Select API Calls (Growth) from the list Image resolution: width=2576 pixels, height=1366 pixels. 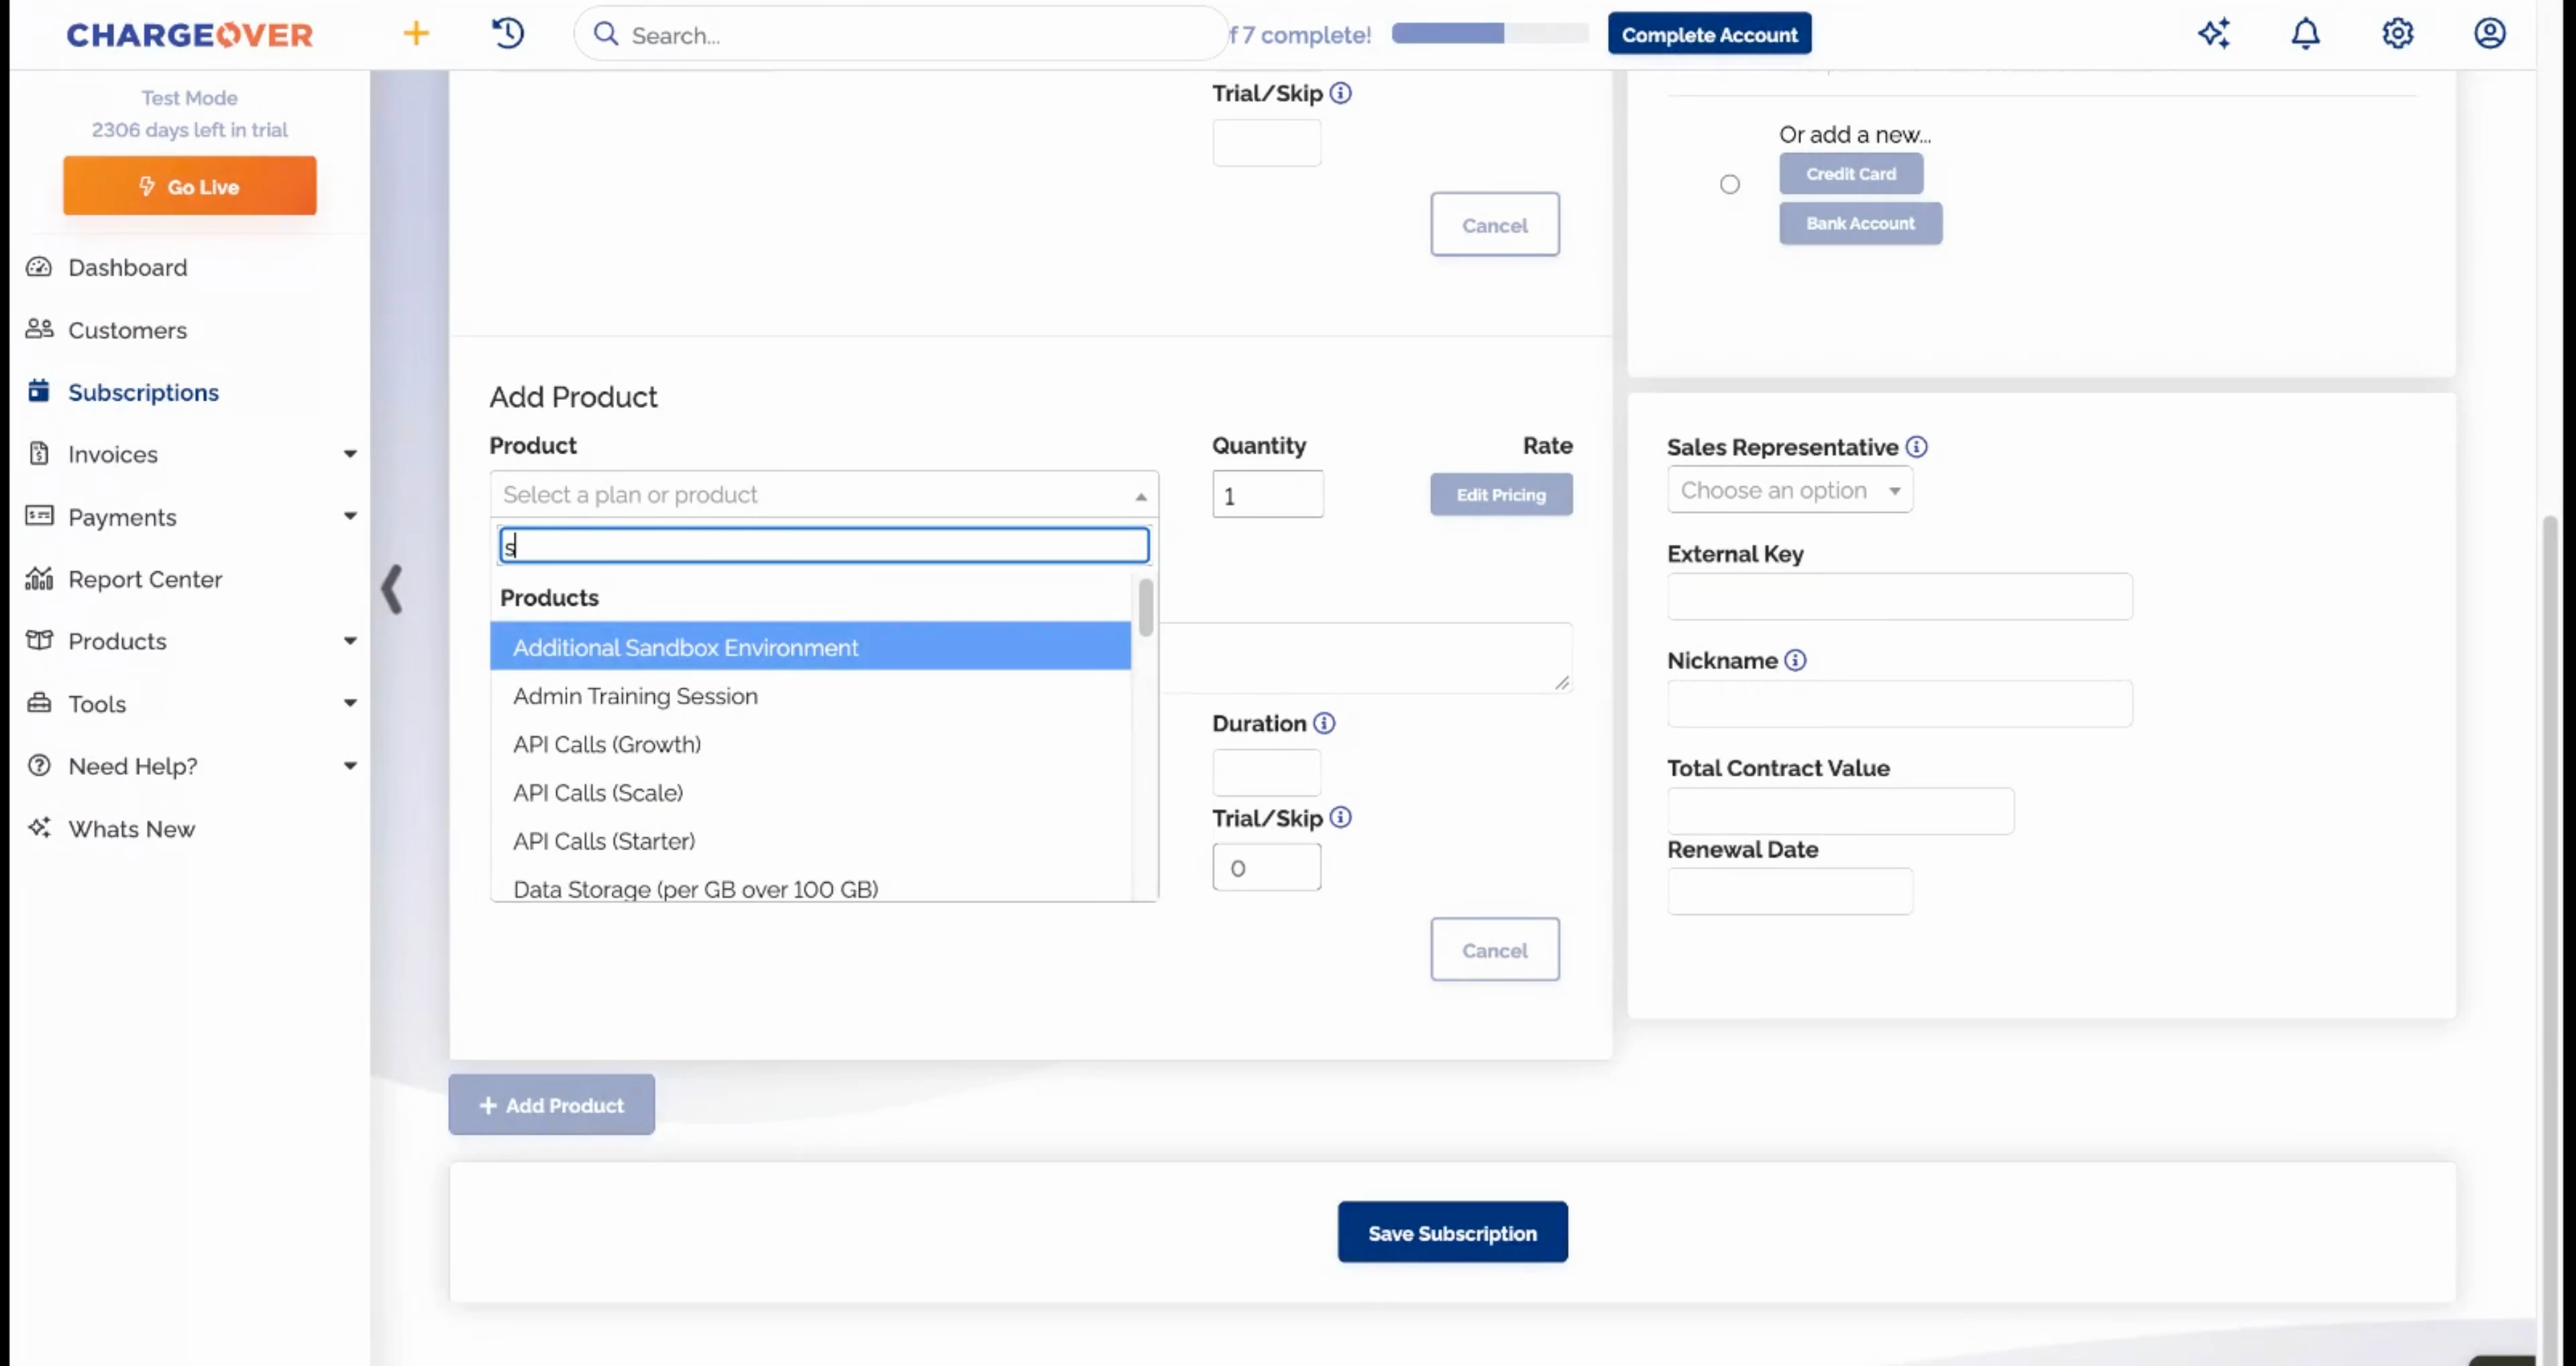pyautogui.click(x=810, y=744)
